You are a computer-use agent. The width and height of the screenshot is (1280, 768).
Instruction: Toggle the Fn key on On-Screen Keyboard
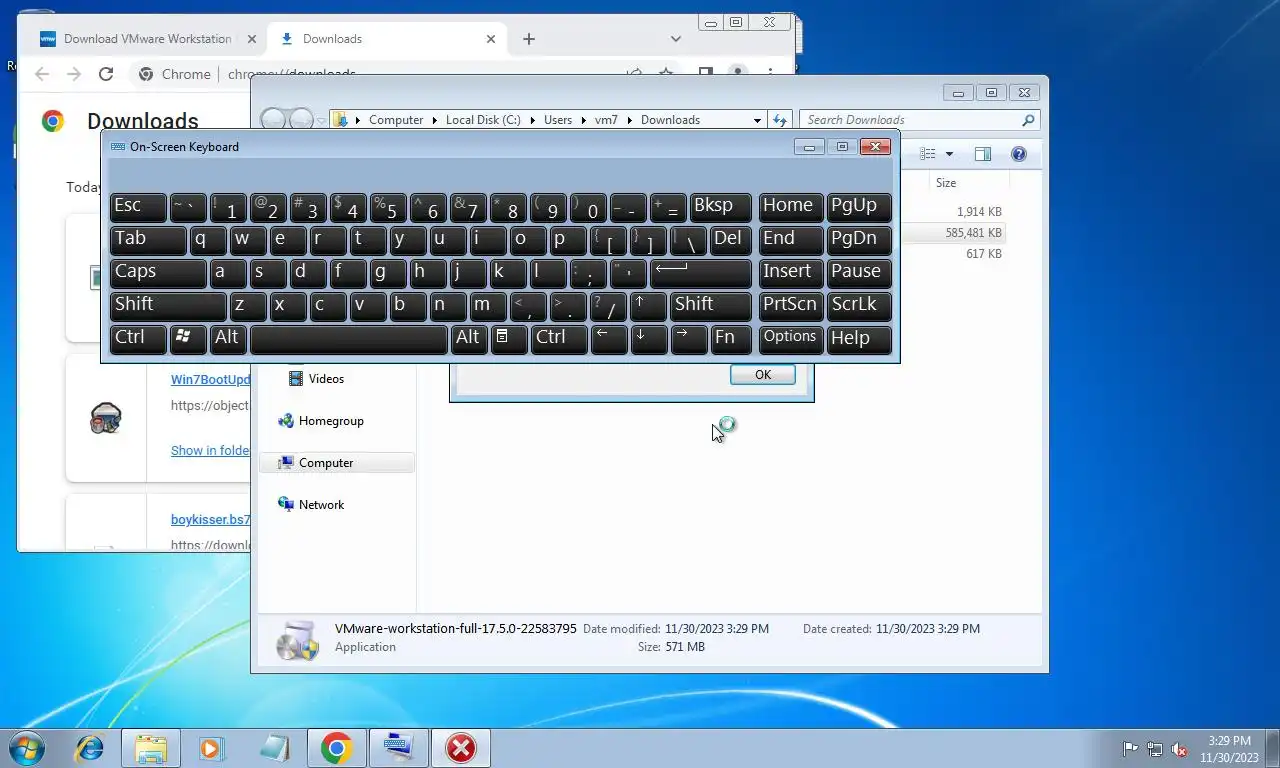pos(731,338)
